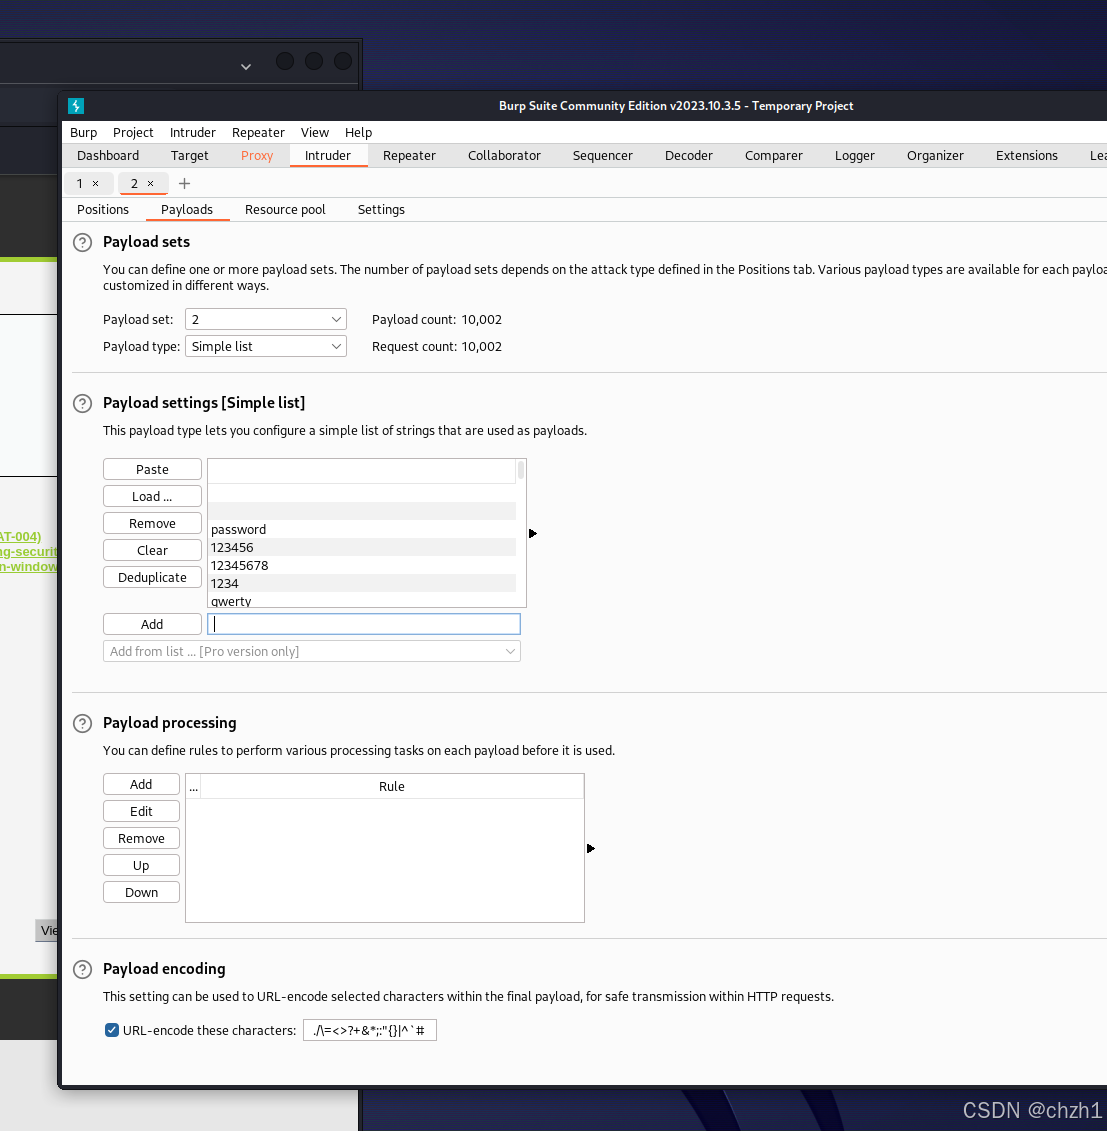Screen dimensions: 1107x1131
Task: Switch to Organizer tab
Action: [x=935, y=156]
